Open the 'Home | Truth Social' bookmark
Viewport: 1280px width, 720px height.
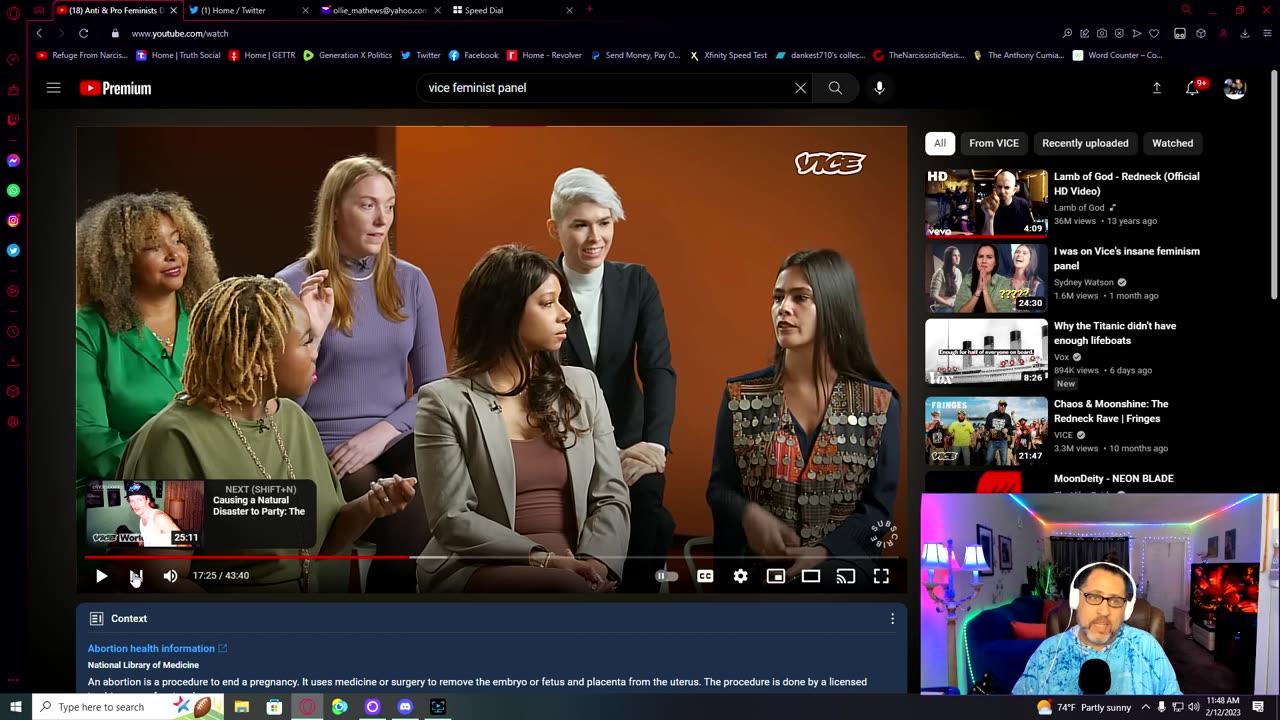pos(178,55)
